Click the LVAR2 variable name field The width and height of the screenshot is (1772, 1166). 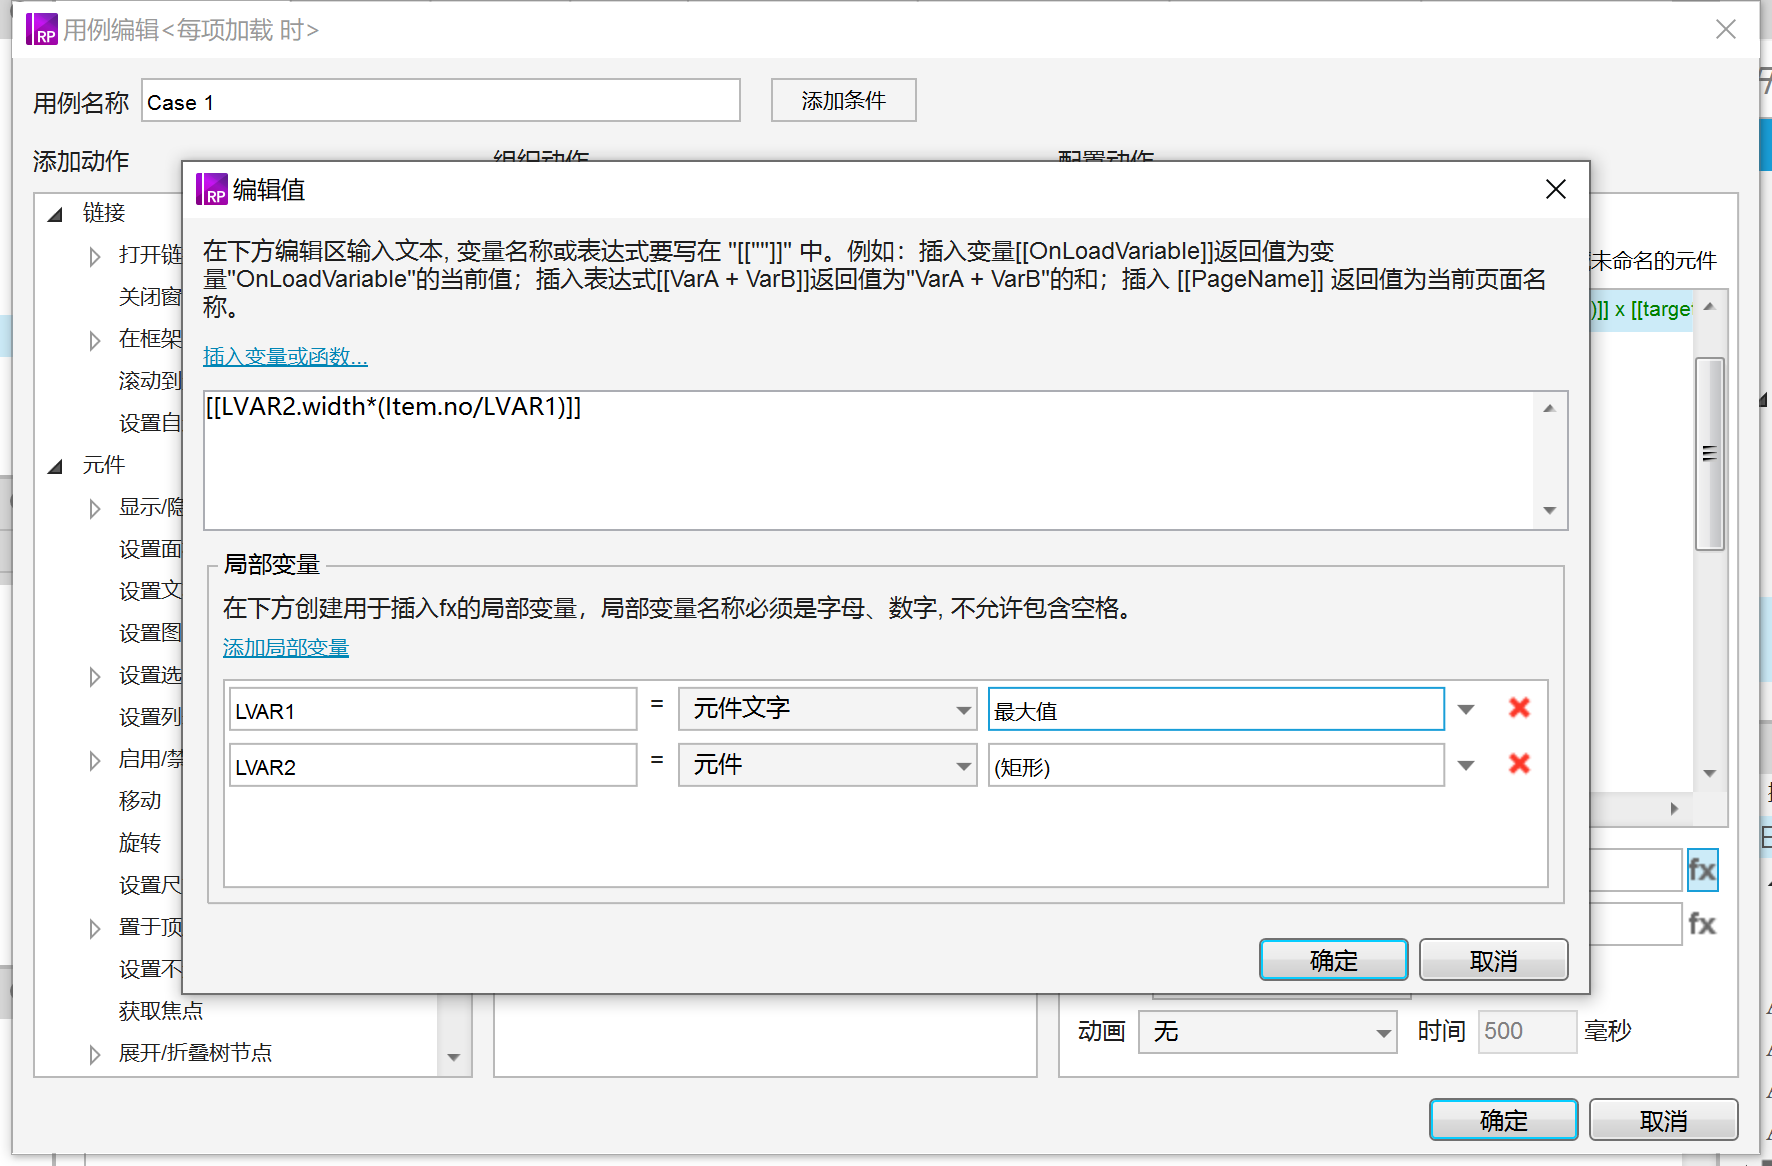[x=433, y=765]
